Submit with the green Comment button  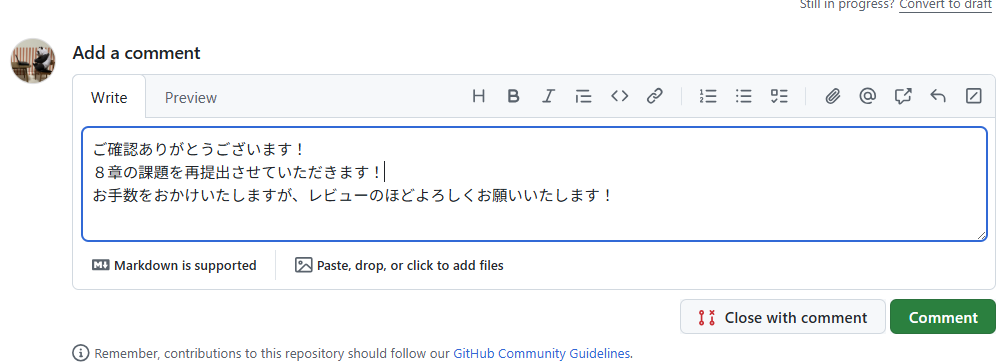point(943,317)
